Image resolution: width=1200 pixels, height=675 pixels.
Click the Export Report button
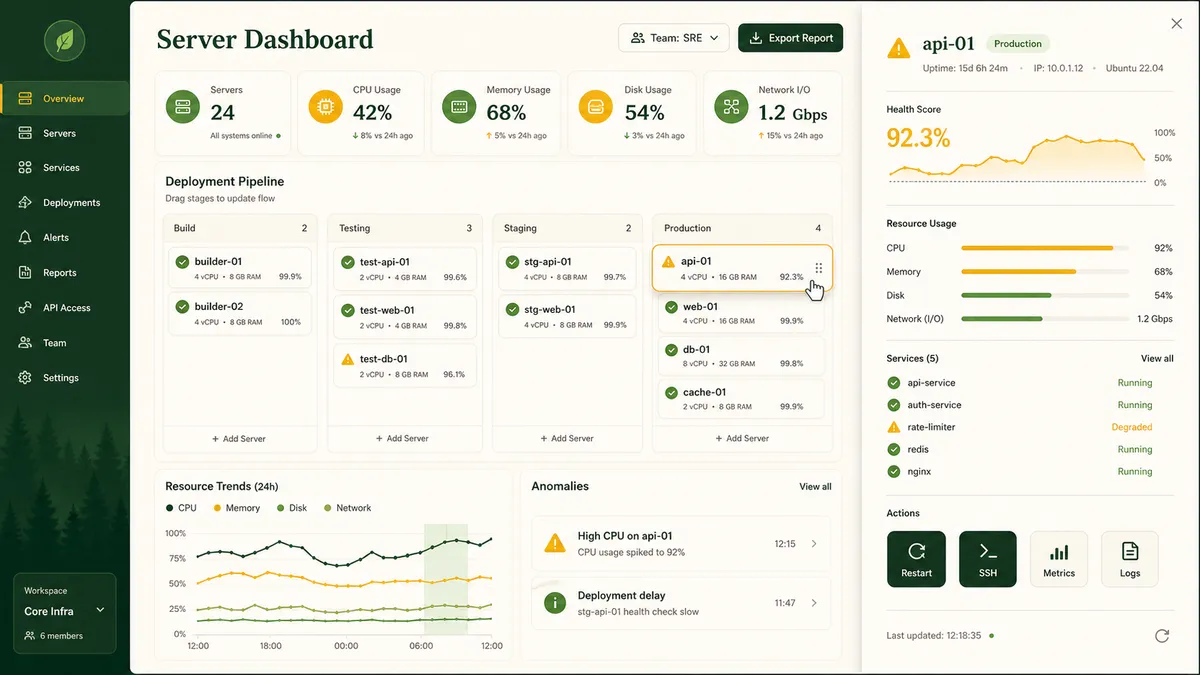coord(790,38)
